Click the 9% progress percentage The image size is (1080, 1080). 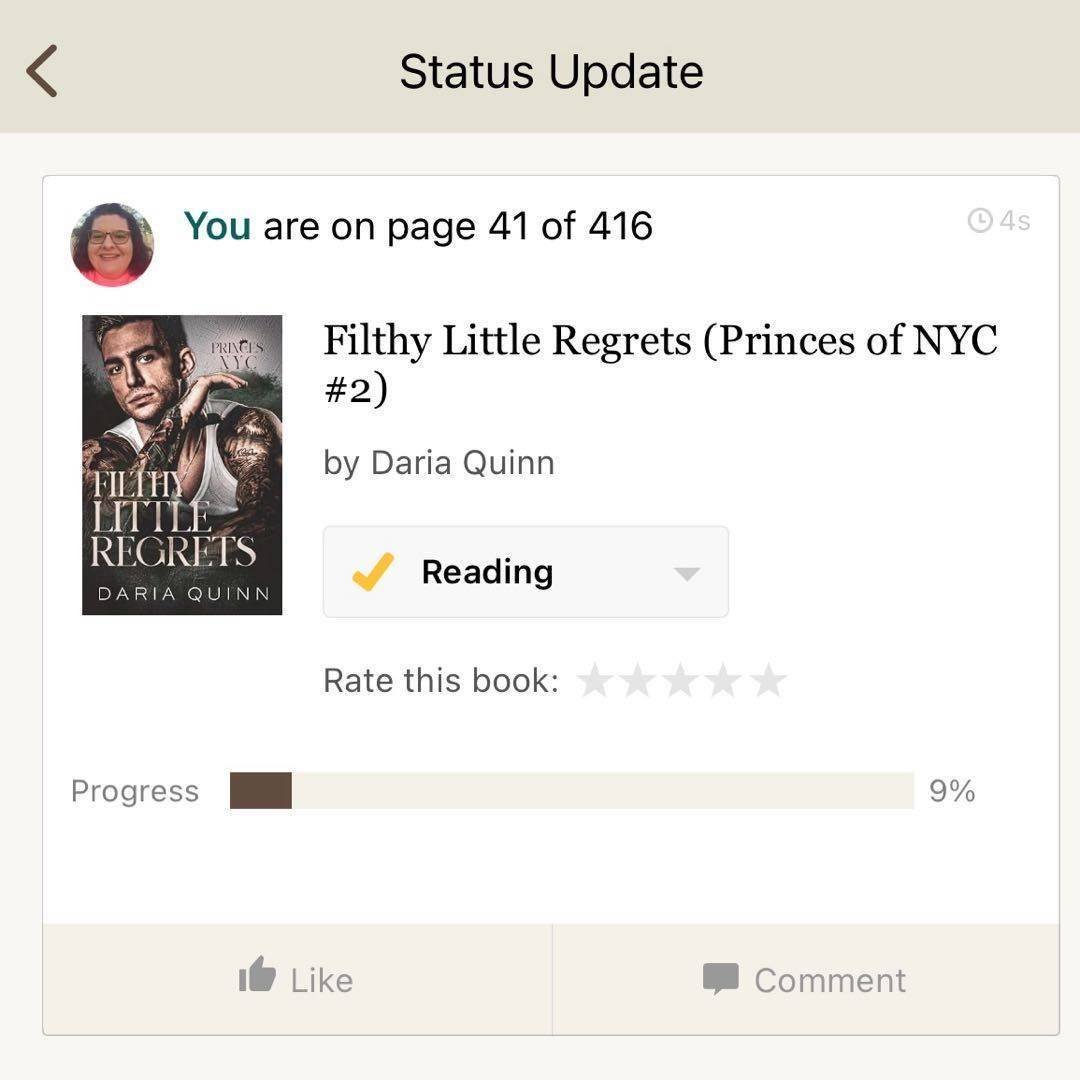tap(952, 791)
